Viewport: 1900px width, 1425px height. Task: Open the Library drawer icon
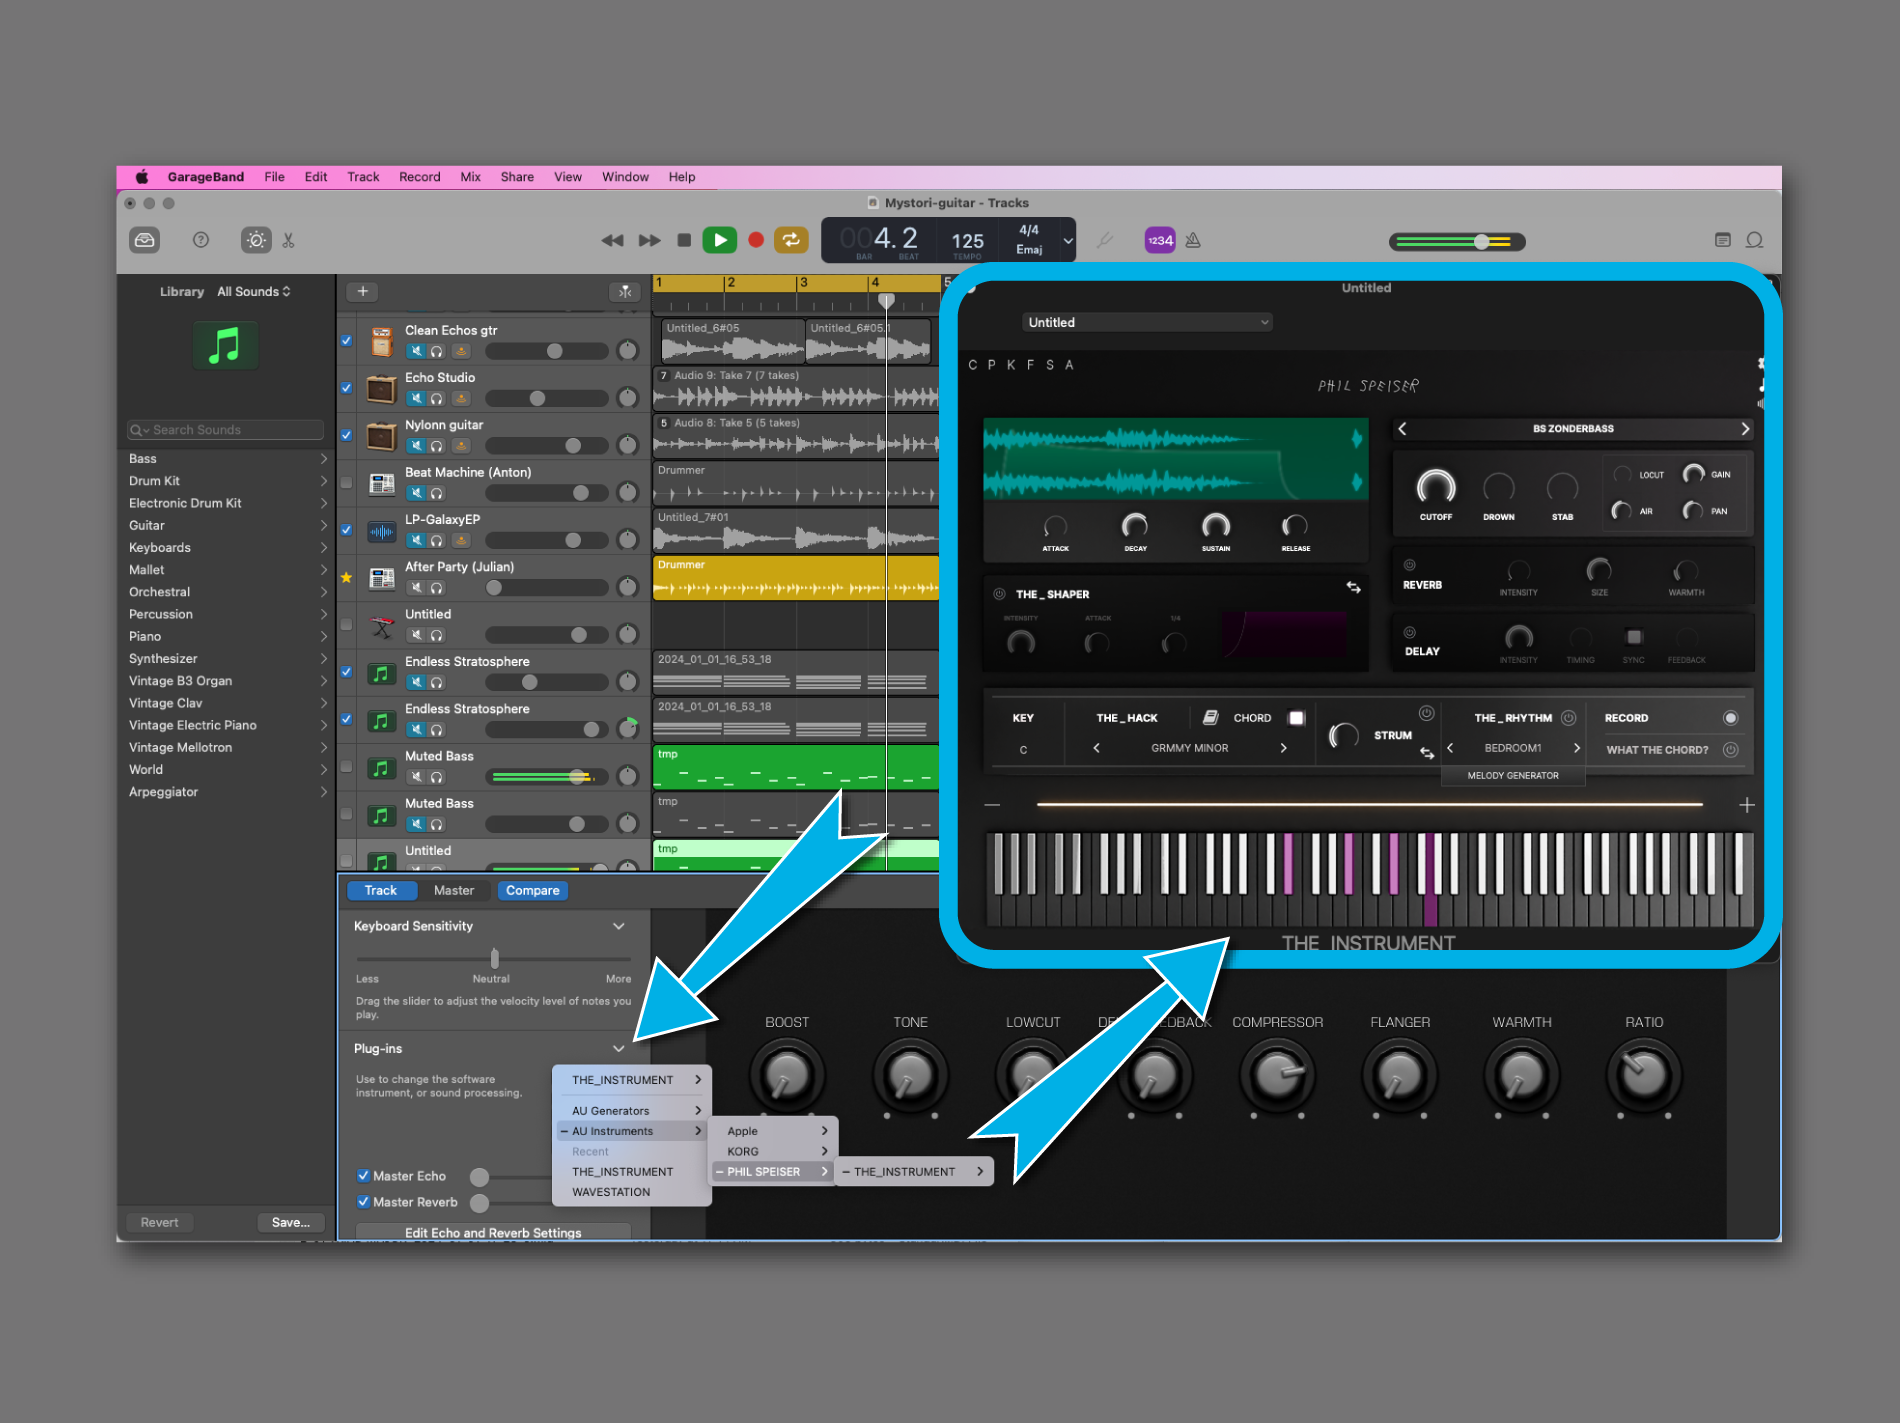pos(145,240)
